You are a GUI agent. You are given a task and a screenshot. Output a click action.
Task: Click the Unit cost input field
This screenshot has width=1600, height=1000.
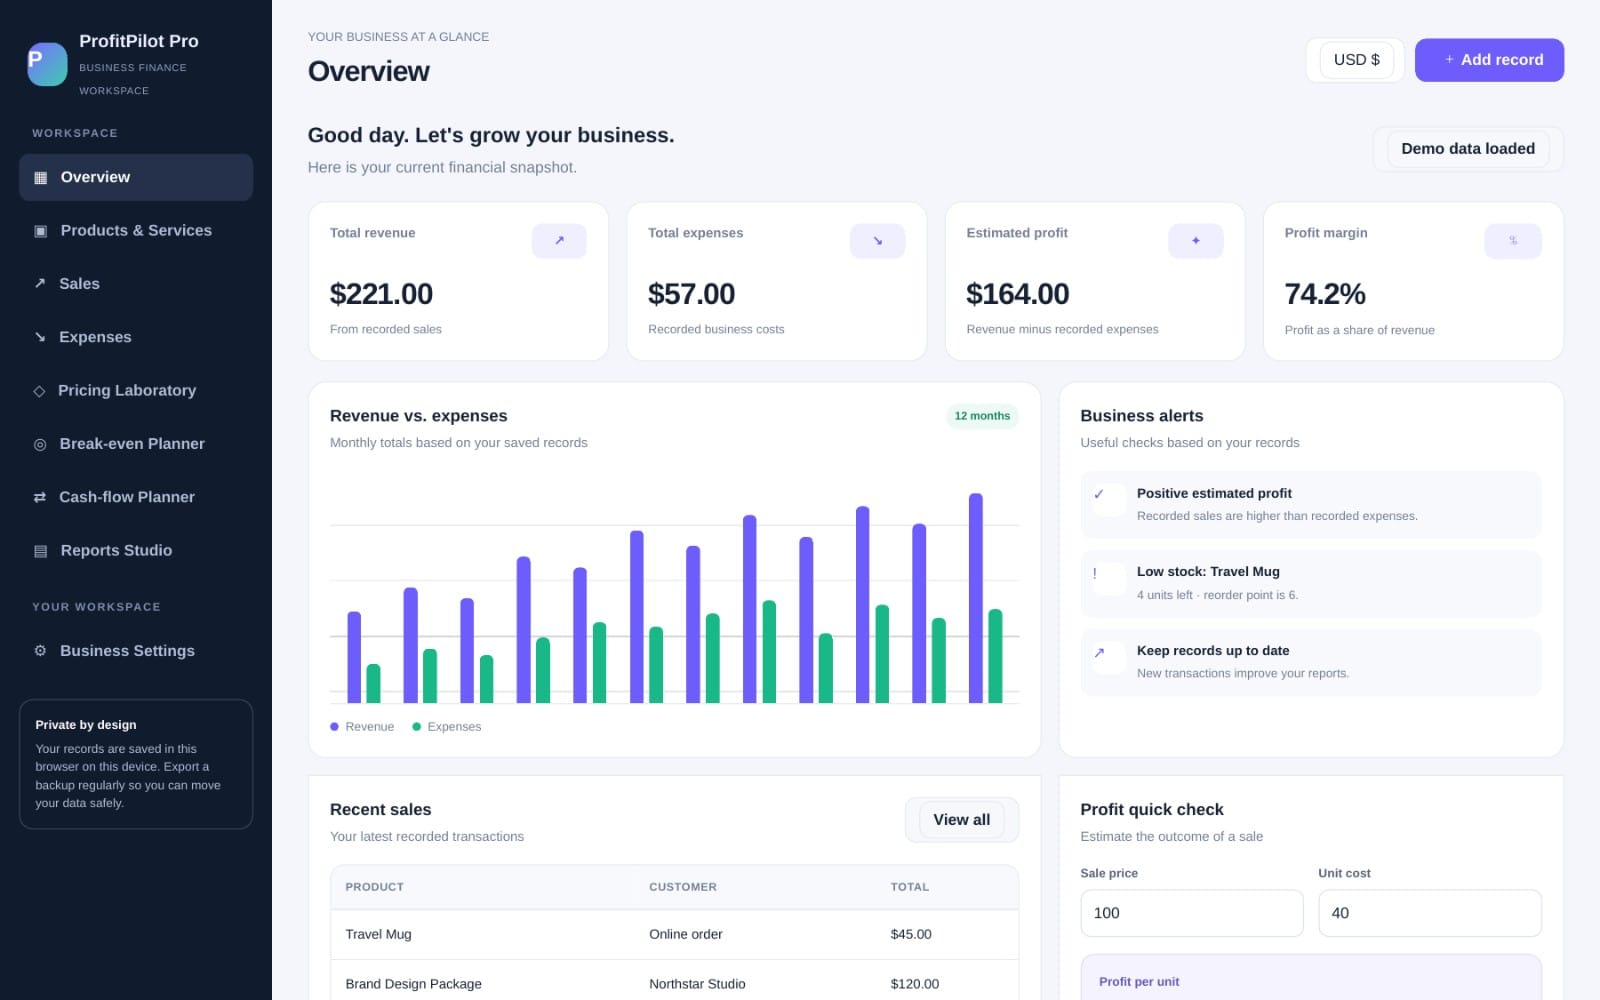[x=1430, y=913]
